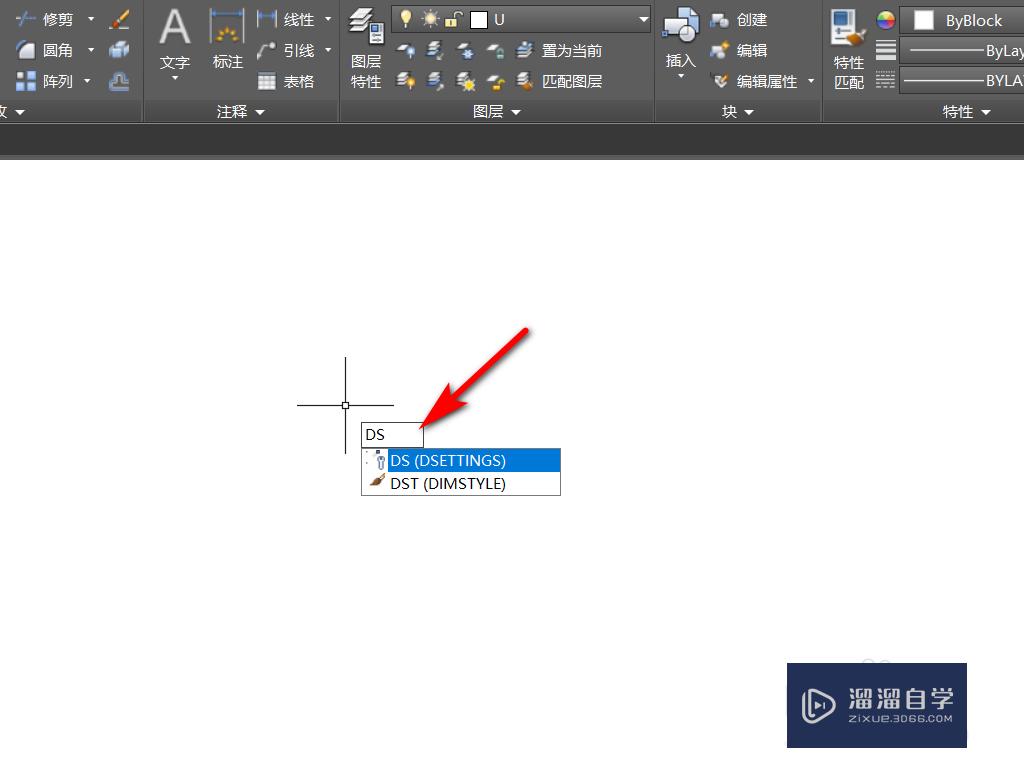This screenshot has height=768, width=1024.
Task: Click Thaw All Layers icon
Action: coord(465,81)
